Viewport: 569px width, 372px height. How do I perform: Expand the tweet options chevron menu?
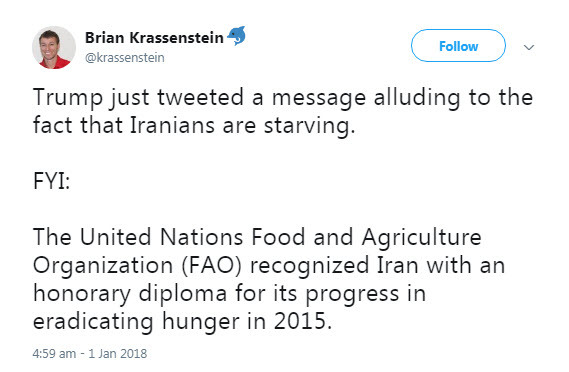coord(529,47)
